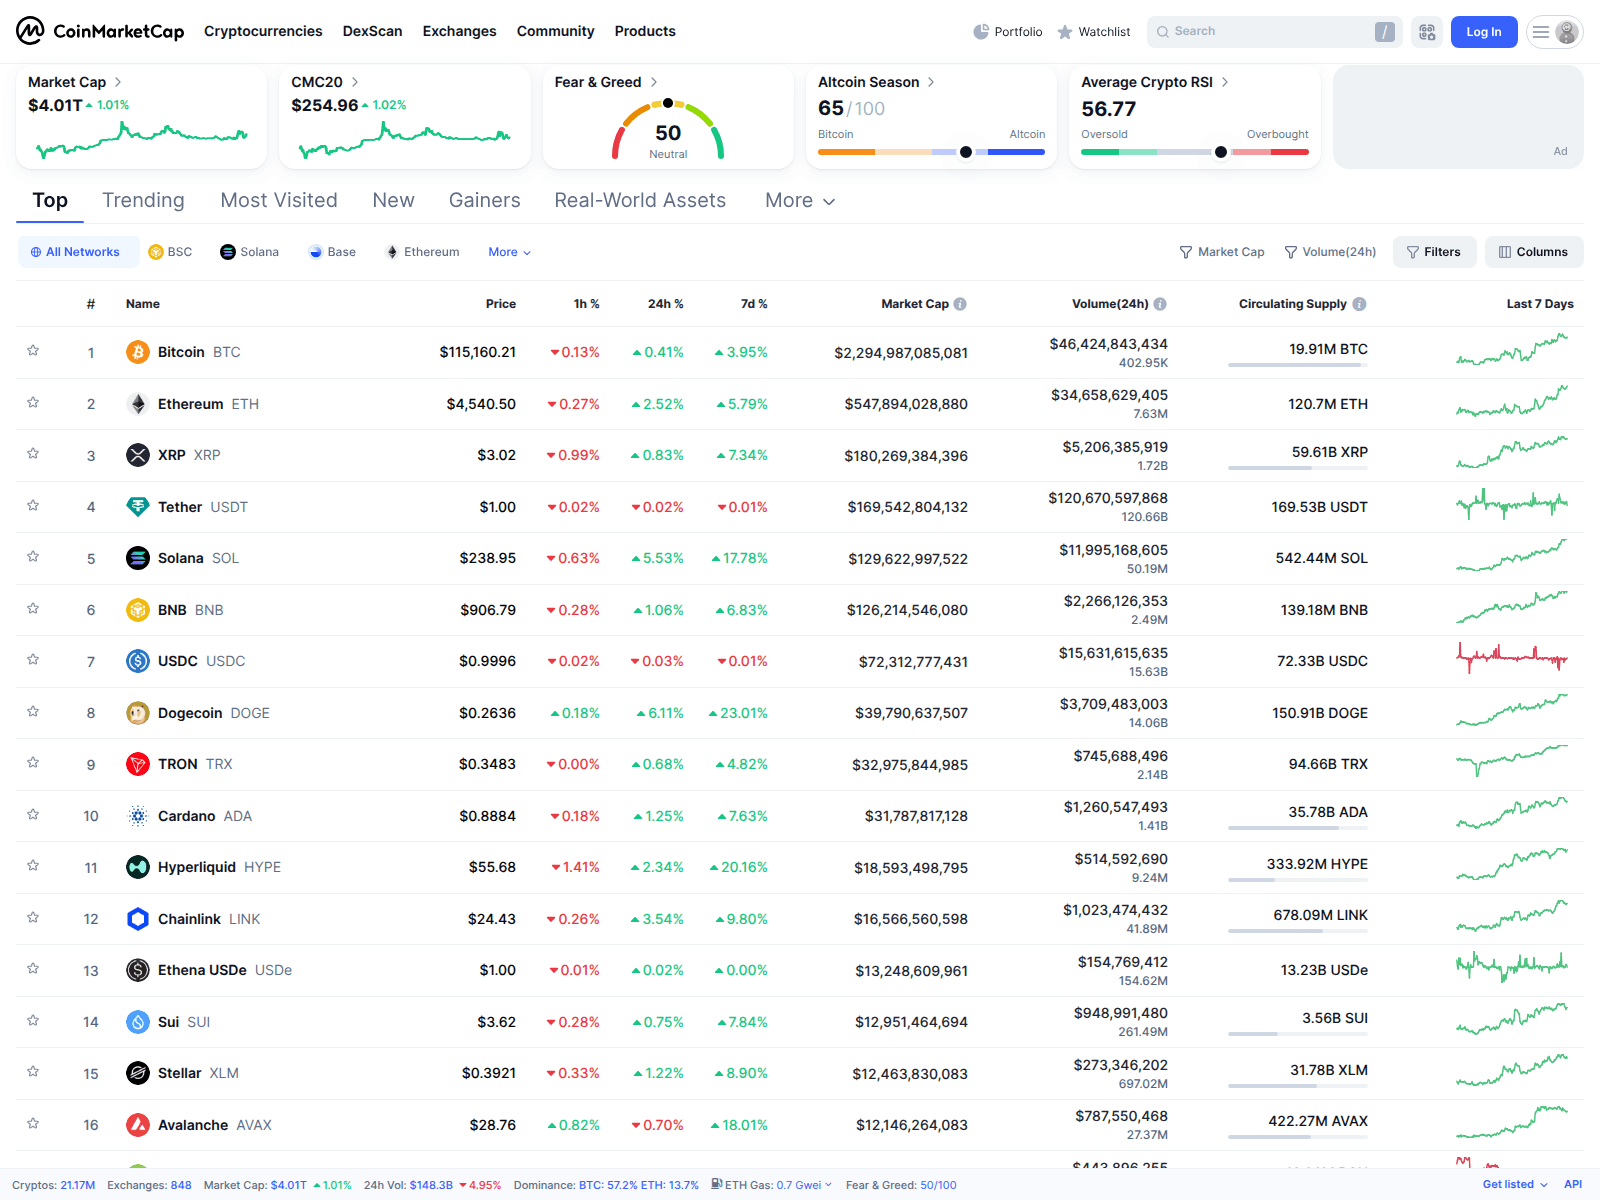Viewport: 1600px width, 1200px height.
Task: Star Ethereum to add to watchlist
Action: tap(33, 402)
